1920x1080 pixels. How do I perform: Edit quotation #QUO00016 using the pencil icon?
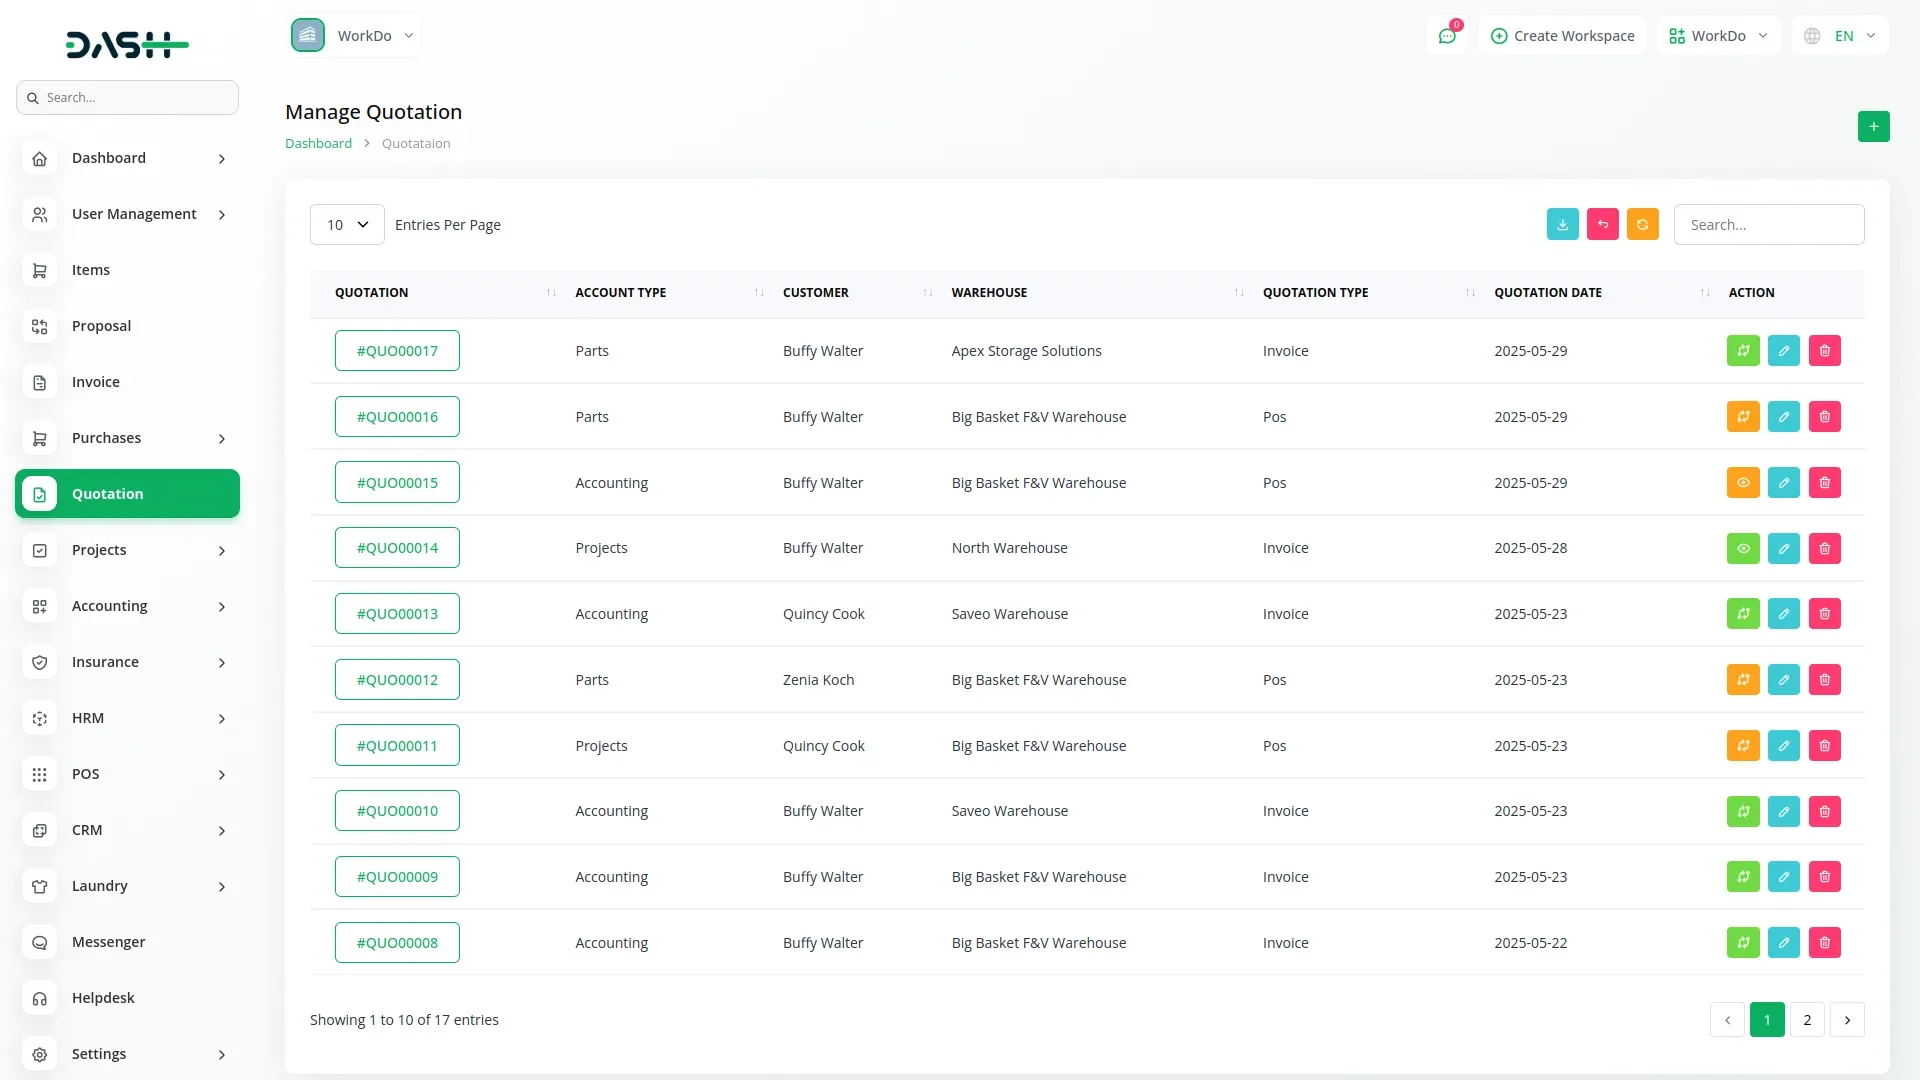(x=1783, y=417)
